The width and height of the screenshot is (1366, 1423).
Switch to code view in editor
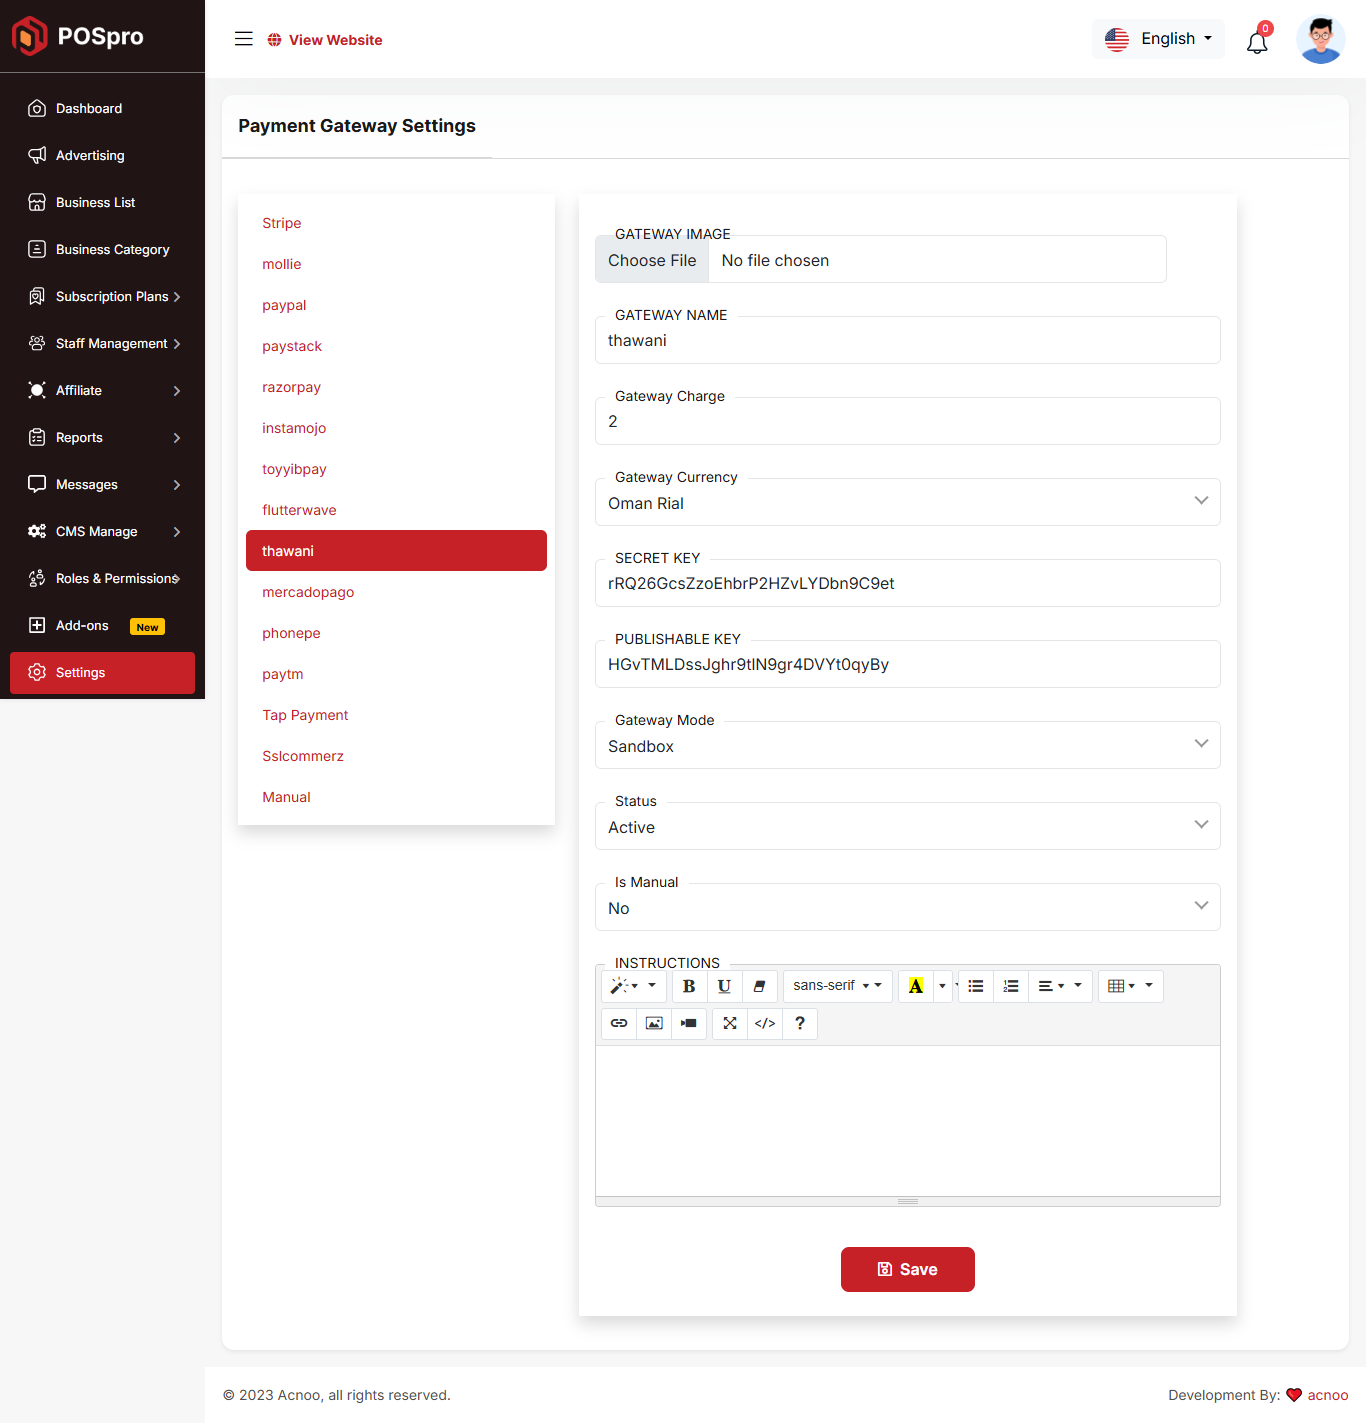point(765,1023)
